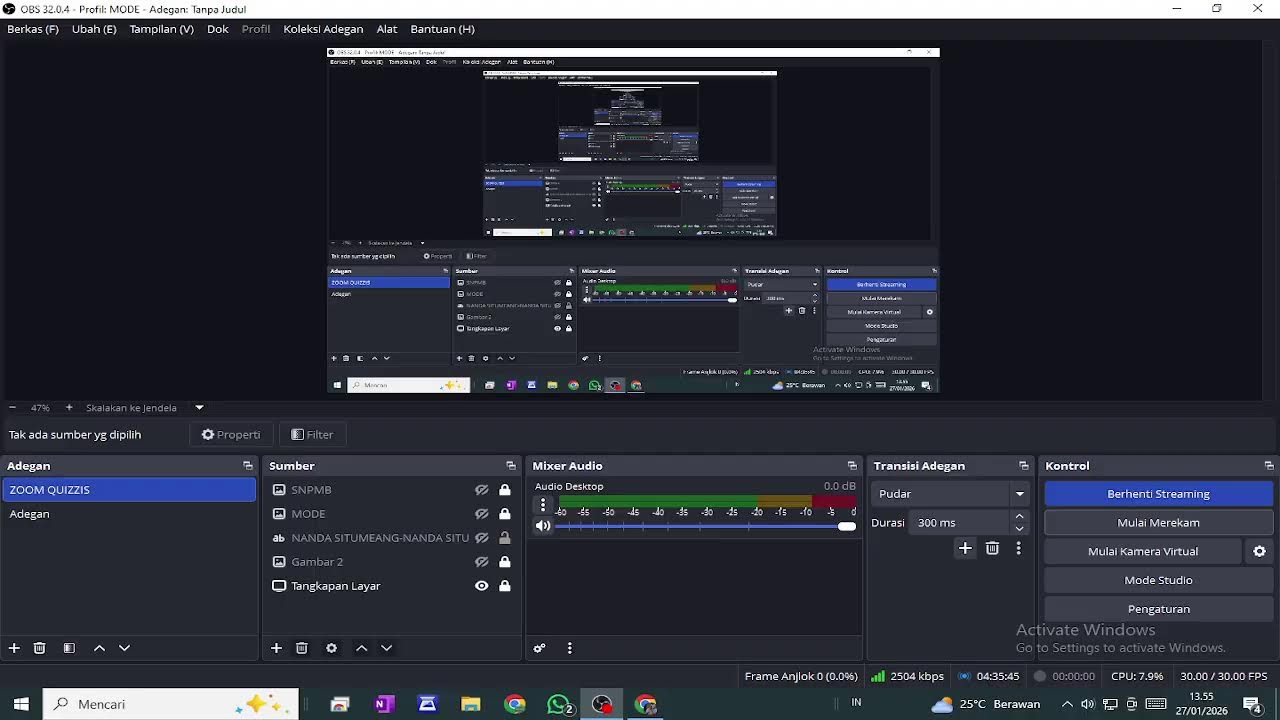Screen dimensions: 1280x720
Task: Toggle visibility of Gambar 2 source
Action: (x=481, y=562)
